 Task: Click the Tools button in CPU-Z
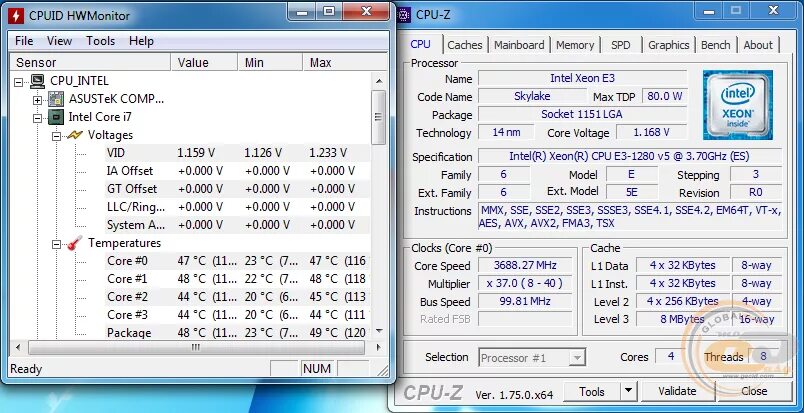click(592, 391)
